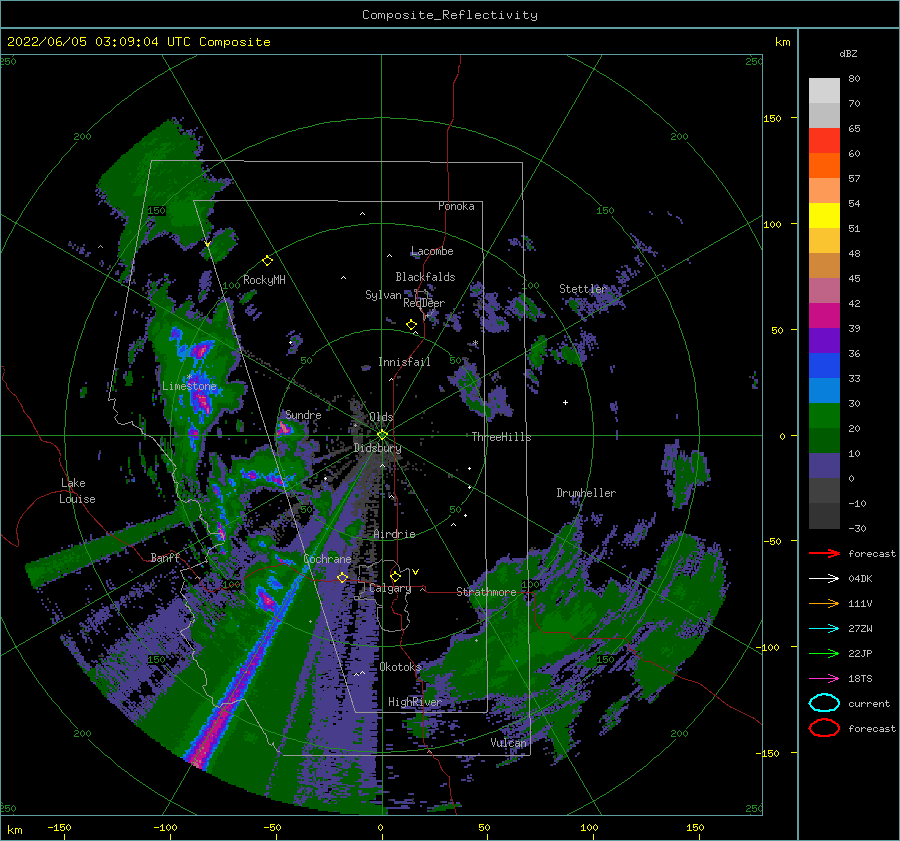Click the Okotoks label
The width and height of the screenshot is (900, 841).
(x=400, y=667)
